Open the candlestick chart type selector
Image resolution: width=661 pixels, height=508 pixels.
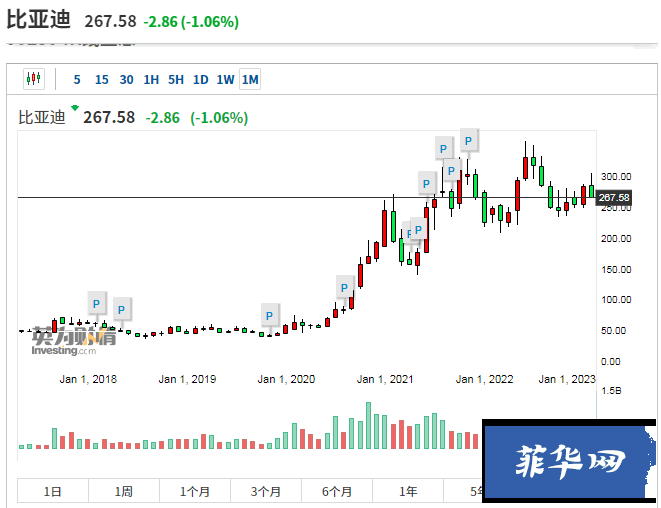[x=34, y=78]
